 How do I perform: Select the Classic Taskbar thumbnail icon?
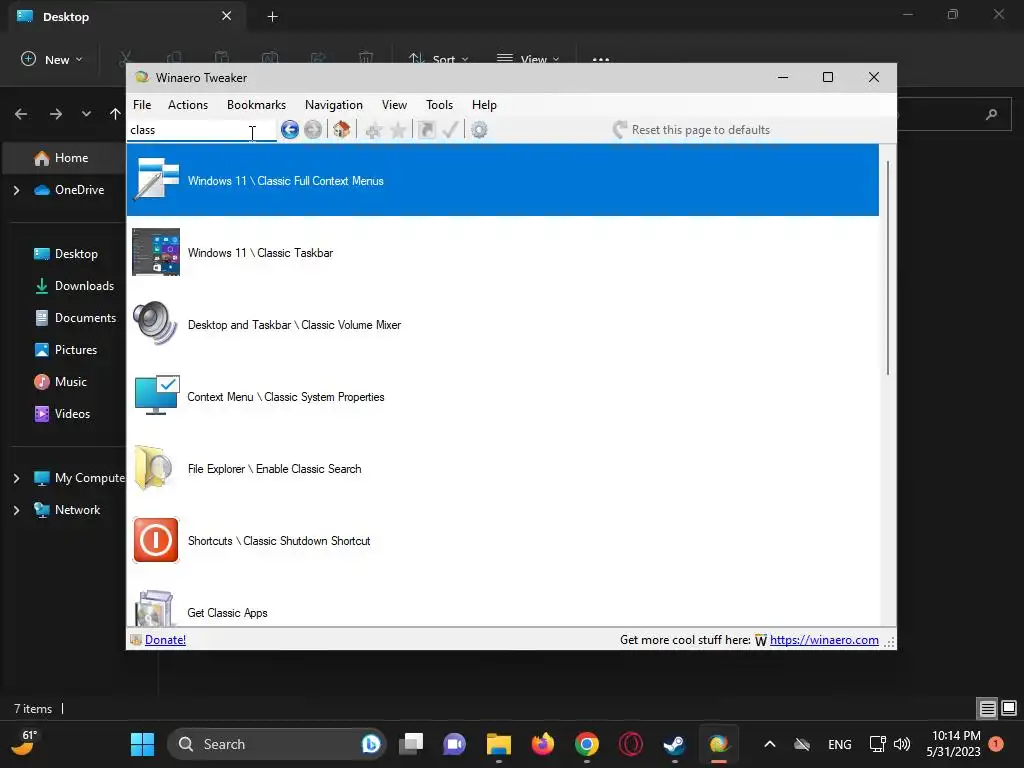pos(156,252)
